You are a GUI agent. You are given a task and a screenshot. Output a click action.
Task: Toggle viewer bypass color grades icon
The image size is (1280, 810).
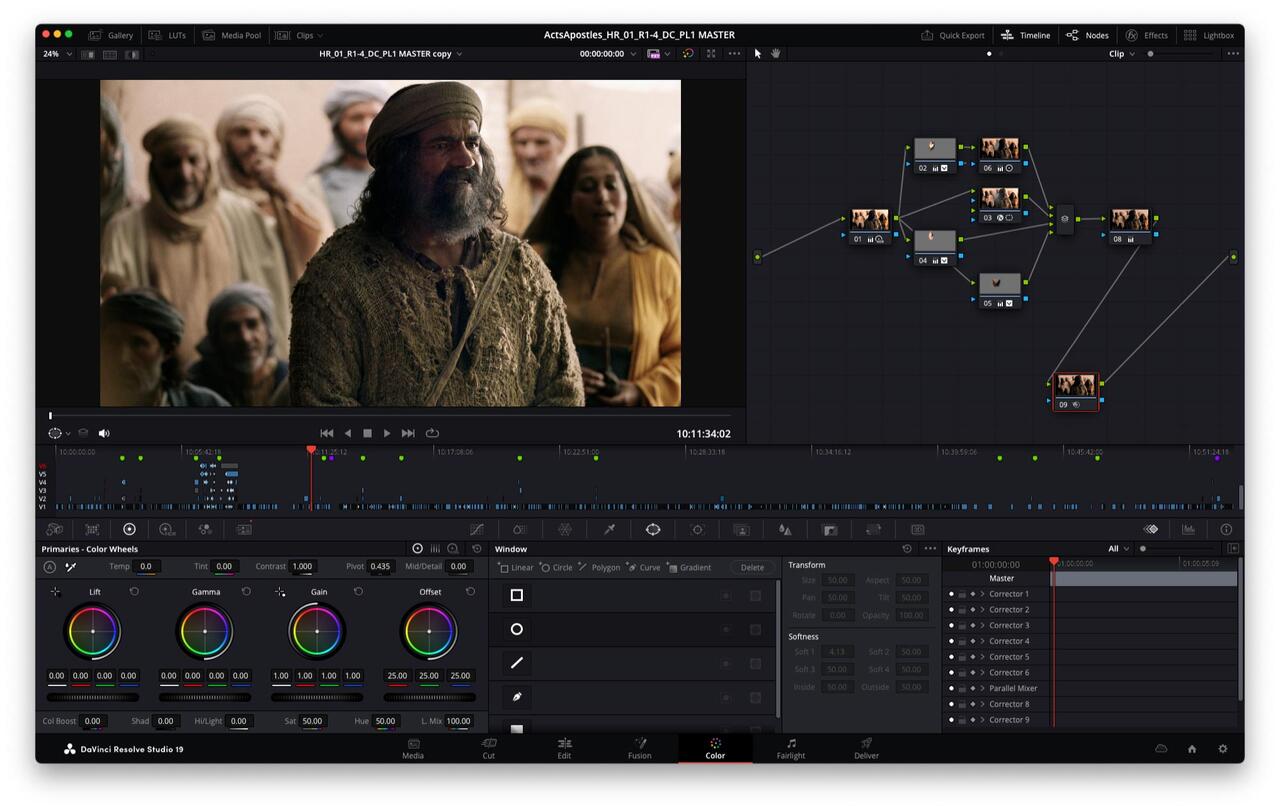click(688, 53)
